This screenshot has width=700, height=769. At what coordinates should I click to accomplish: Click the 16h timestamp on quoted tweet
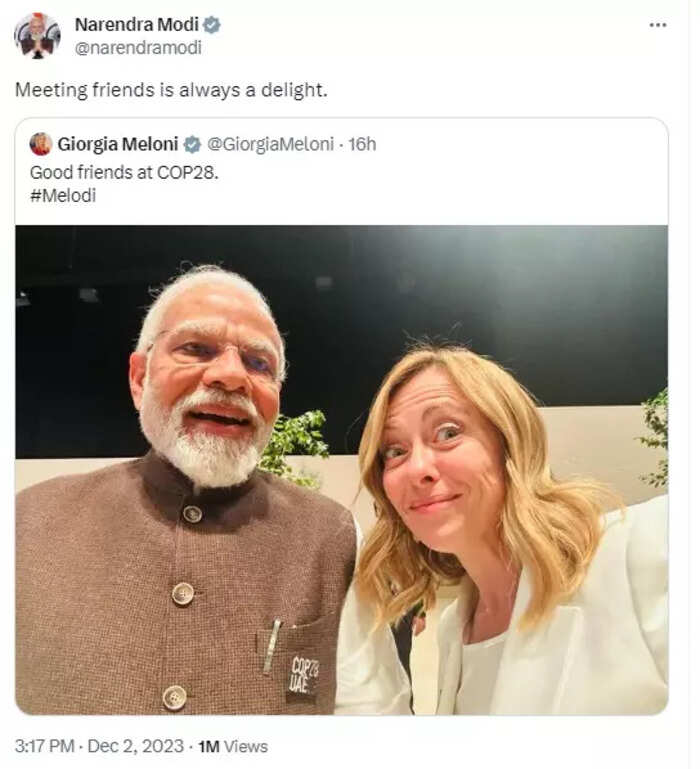pyautogui.click(x=362, y=144)
